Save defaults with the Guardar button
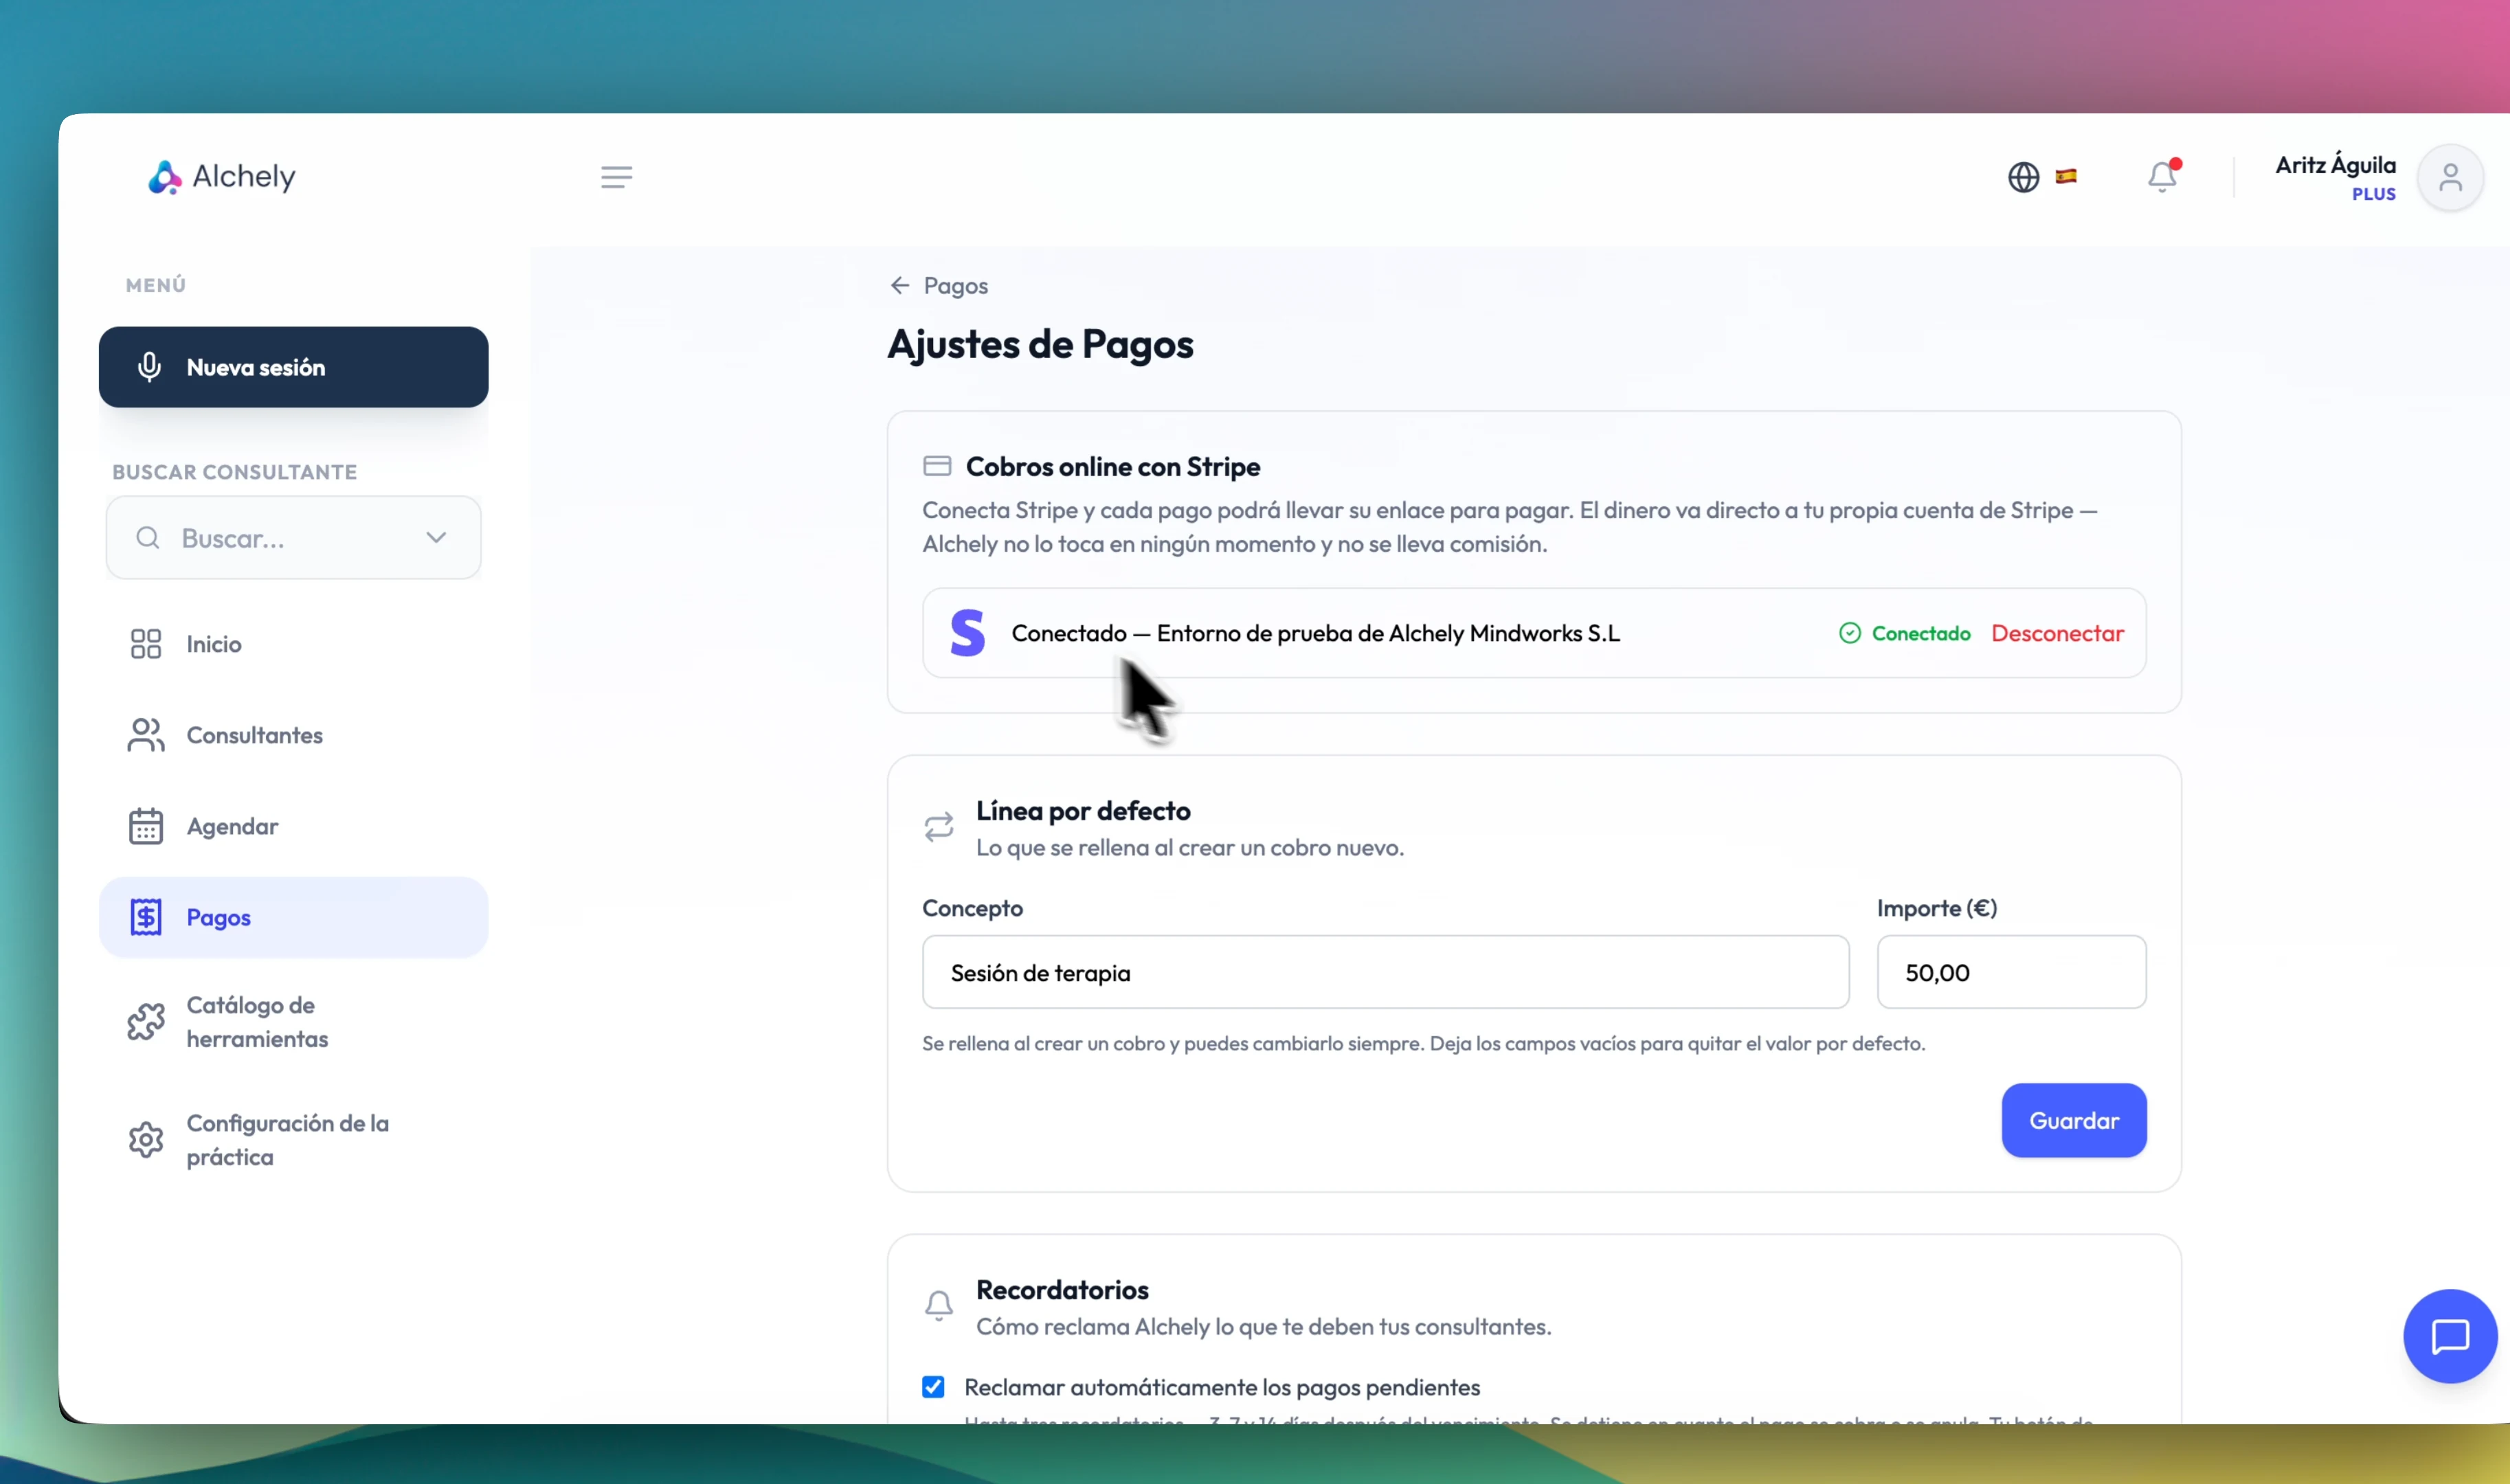 pyautogui.click(x=2073, y=1121)
